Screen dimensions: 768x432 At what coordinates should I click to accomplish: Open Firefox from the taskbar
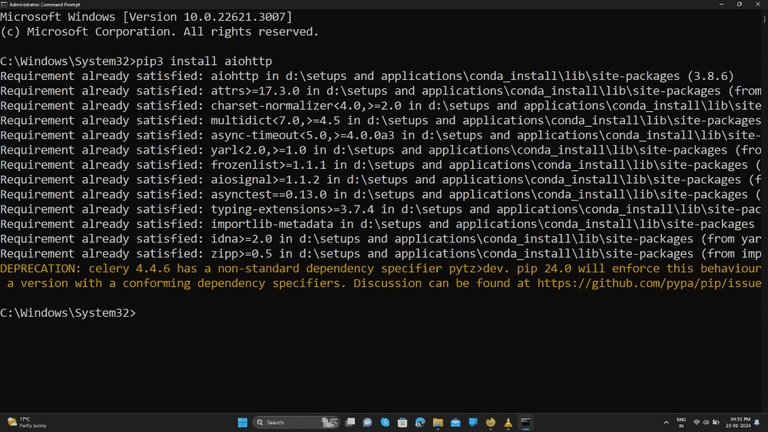click(x=491, y=422)
